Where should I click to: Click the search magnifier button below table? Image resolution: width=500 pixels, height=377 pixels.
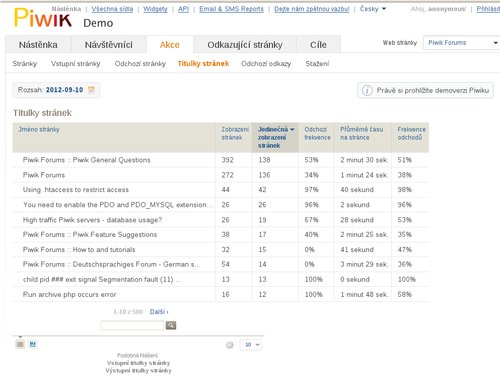click(171, 325)
